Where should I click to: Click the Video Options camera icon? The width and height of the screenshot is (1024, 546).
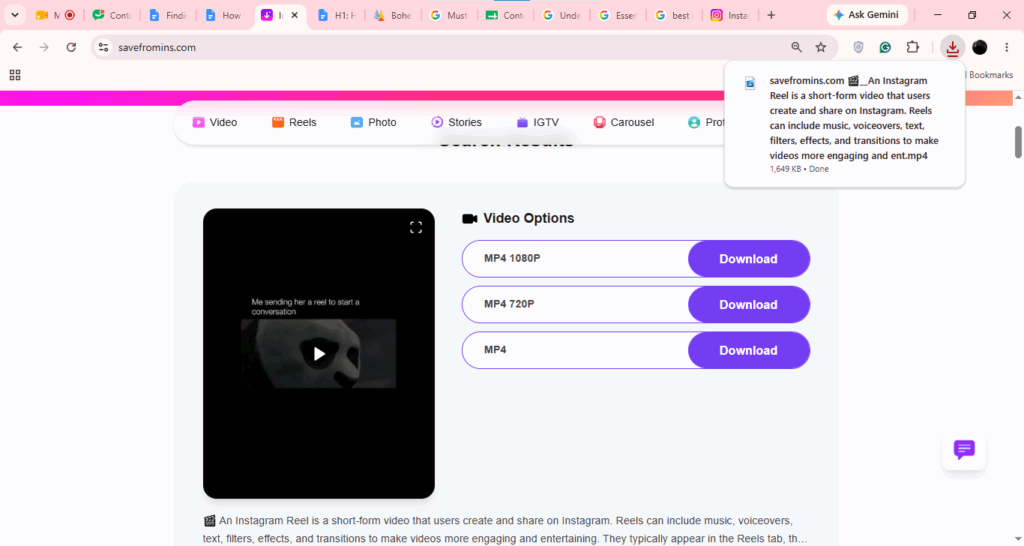[470, 219]
